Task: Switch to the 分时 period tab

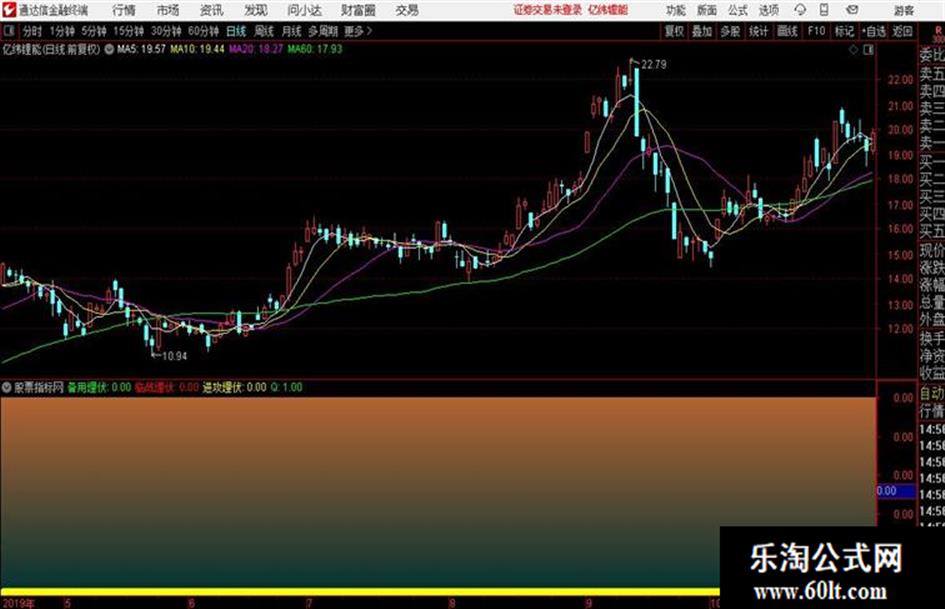Action: point(32,31)
